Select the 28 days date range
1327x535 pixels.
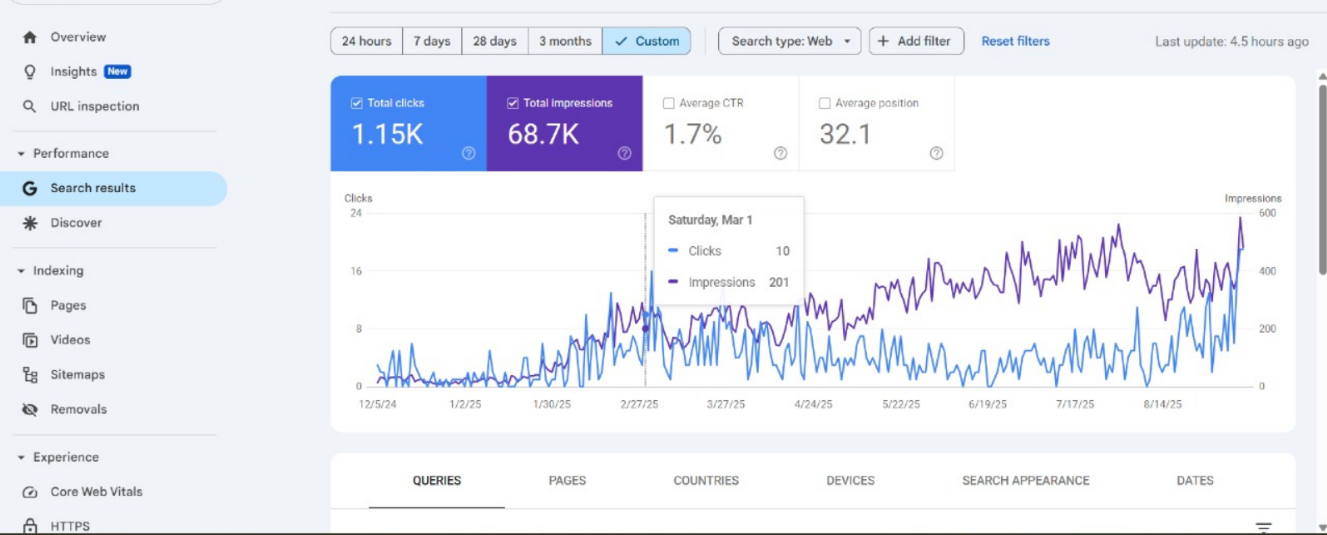coord(495,41)
